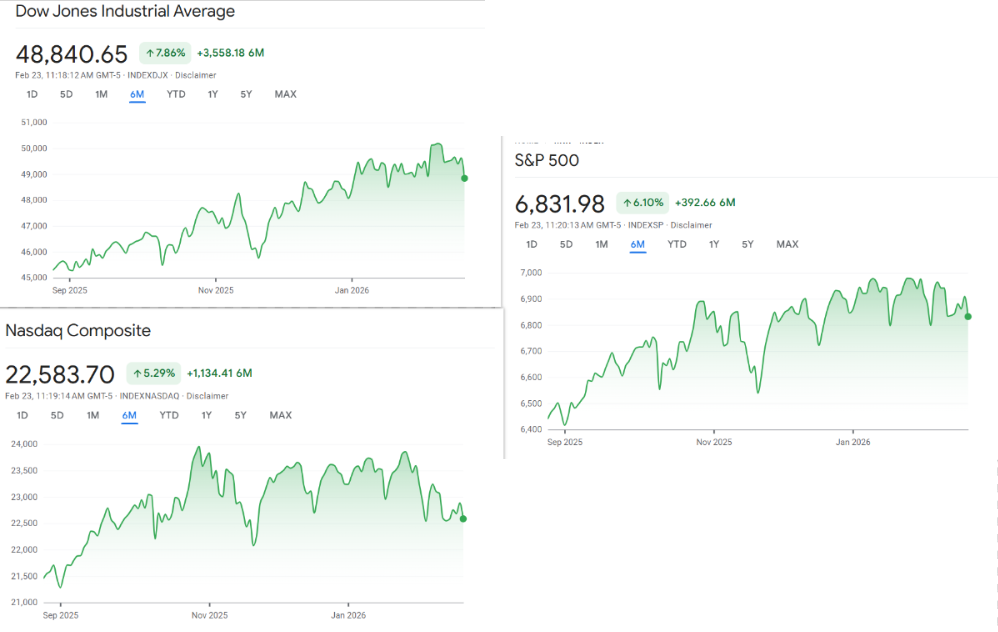Click the up-arrow 5.29% badge for Nasdaq
Image resolution: width=998 pixels, height=632 pixels.
154,374
